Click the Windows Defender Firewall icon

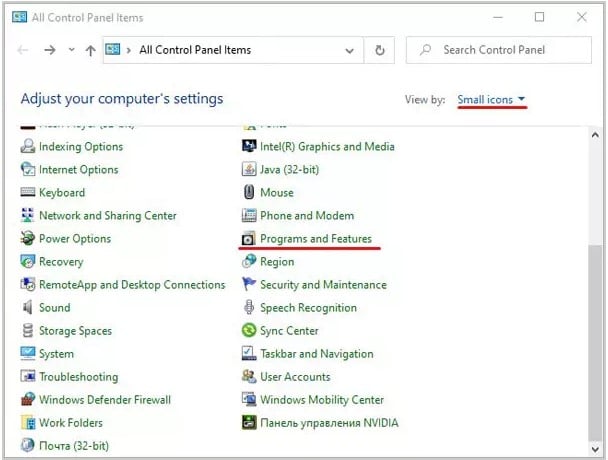tap(28, 399)
